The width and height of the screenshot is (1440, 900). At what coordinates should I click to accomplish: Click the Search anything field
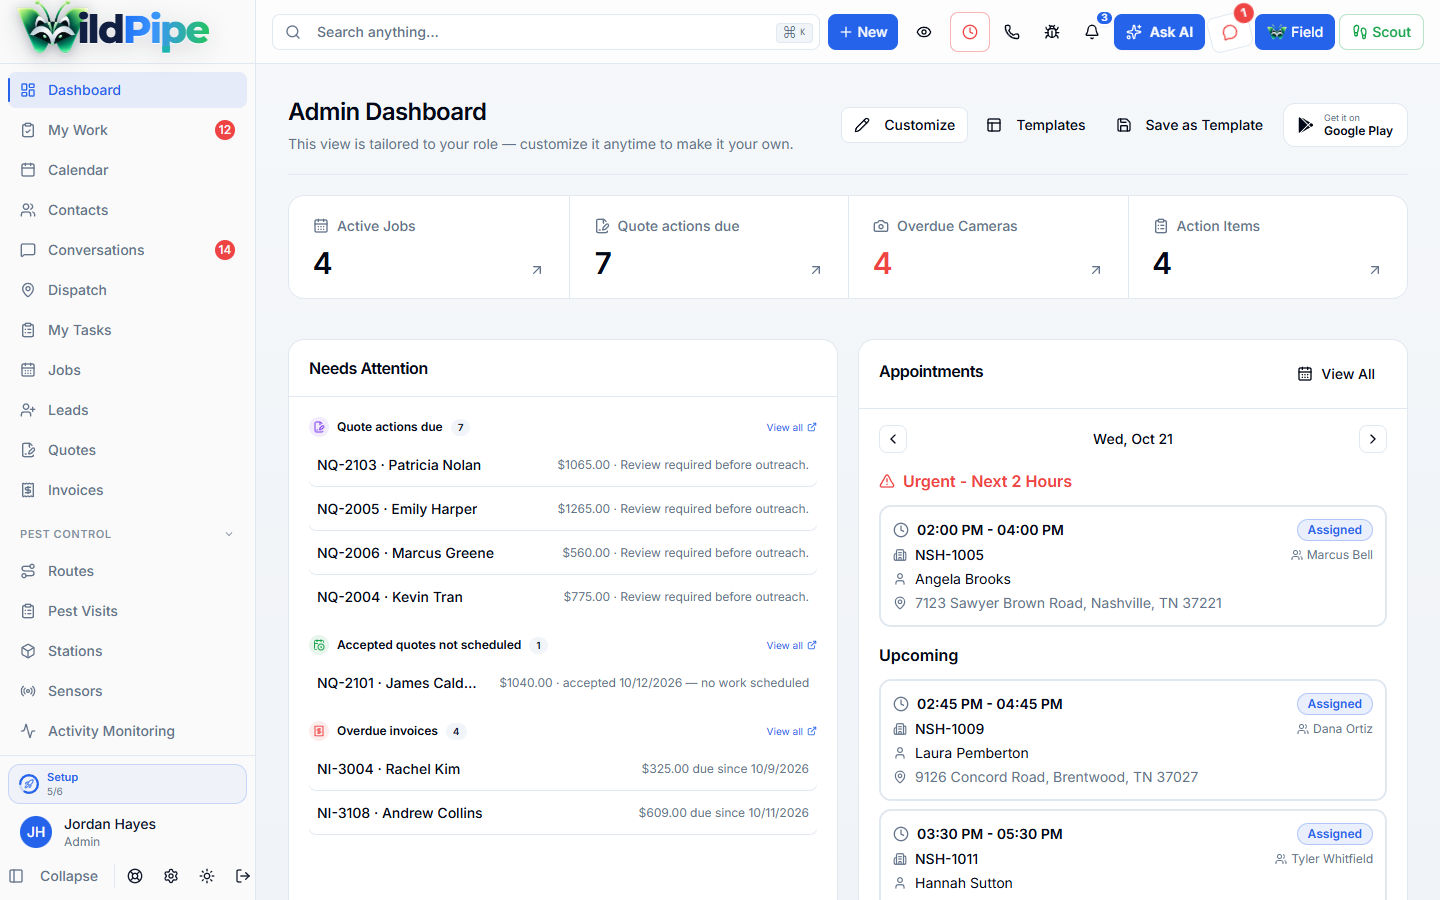[x=546, y=32]
